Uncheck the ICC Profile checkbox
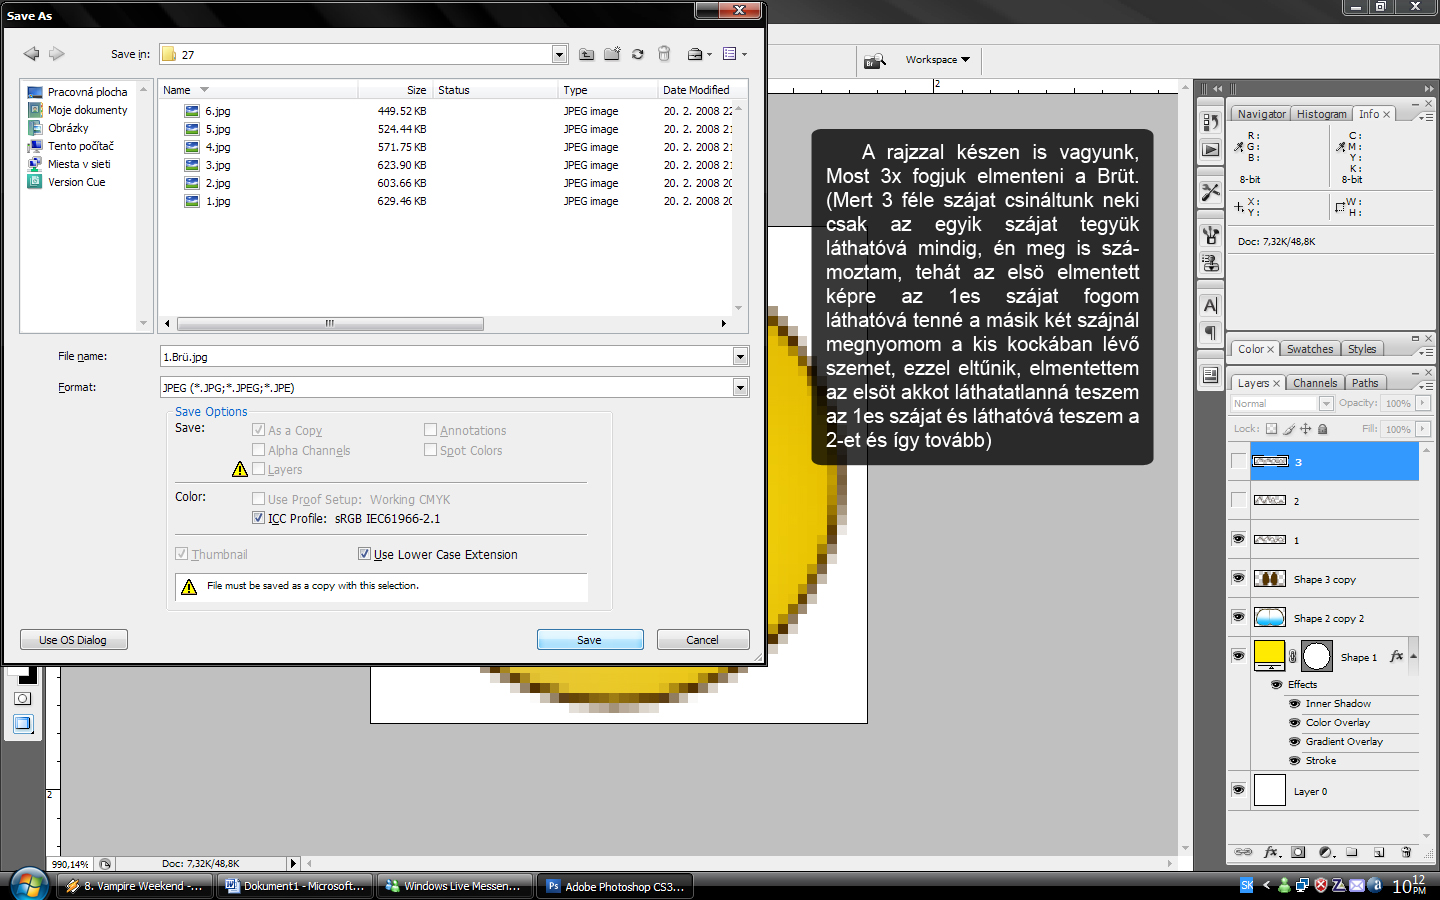The width and height of the screenshot is (1440, 900). point(259,518)
